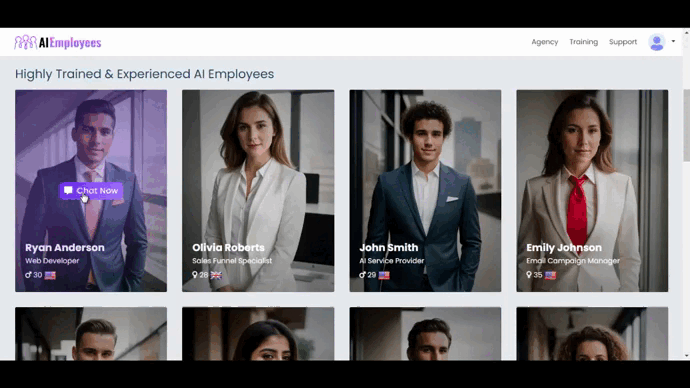The width and height of the screenshot is (690, 388).
Task: Go to the Training page
Action: (584, 42)
